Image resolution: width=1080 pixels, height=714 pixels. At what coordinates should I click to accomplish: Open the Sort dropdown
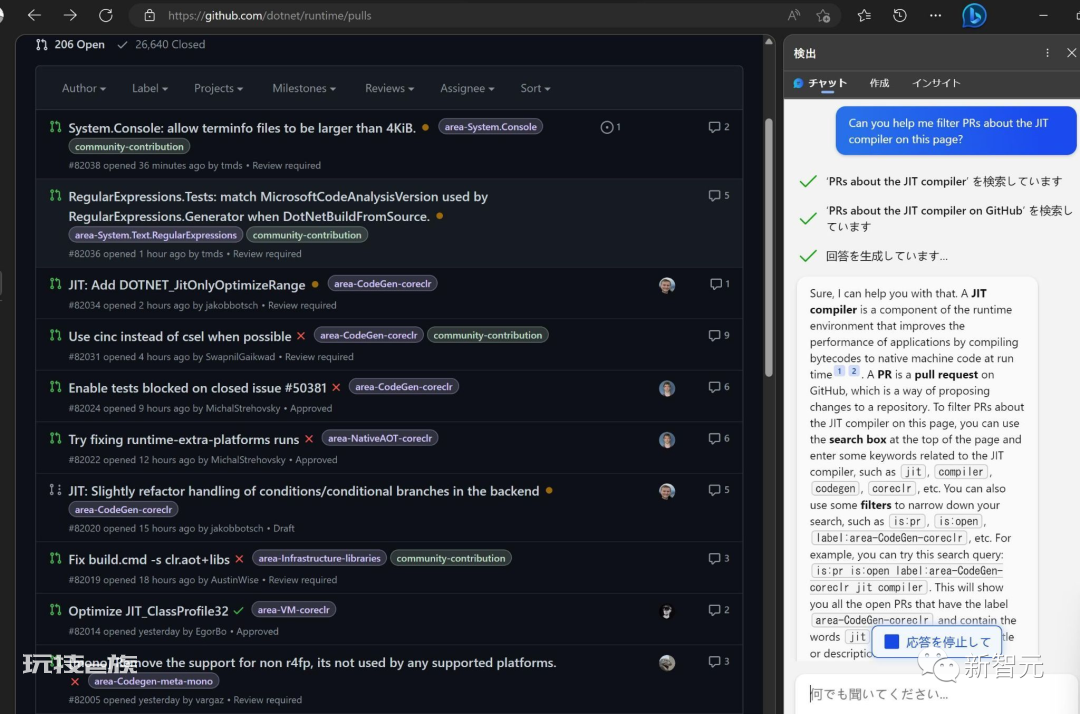[535, 88]
